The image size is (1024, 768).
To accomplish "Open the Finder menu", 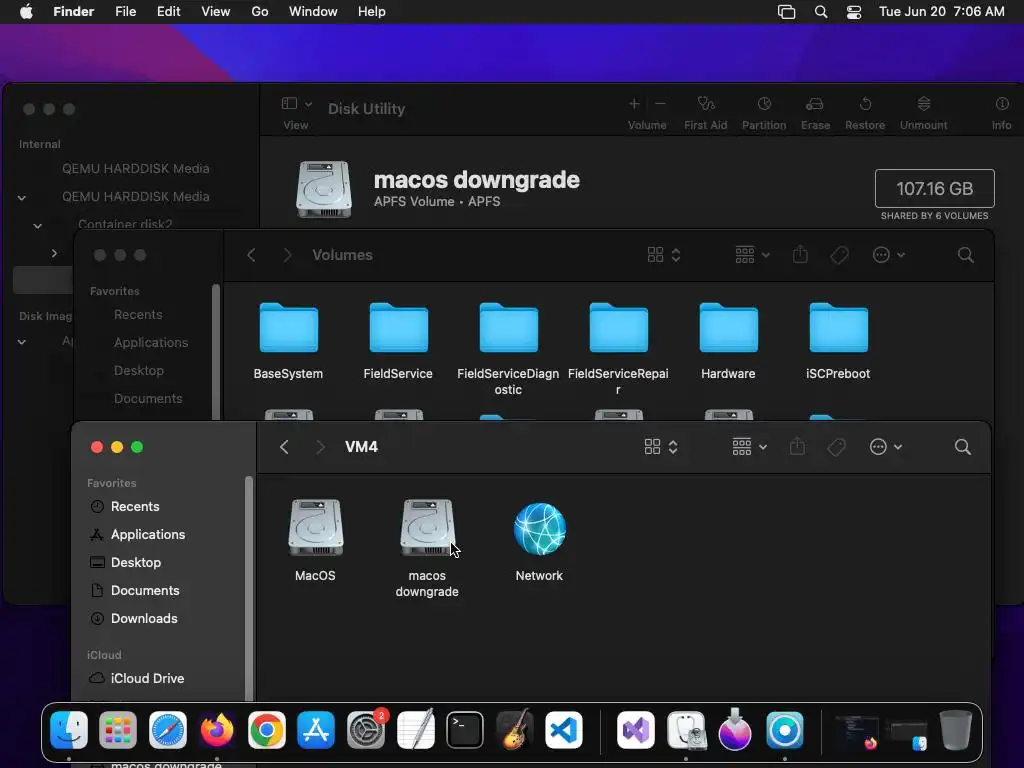I will click(x=73, y=12).
